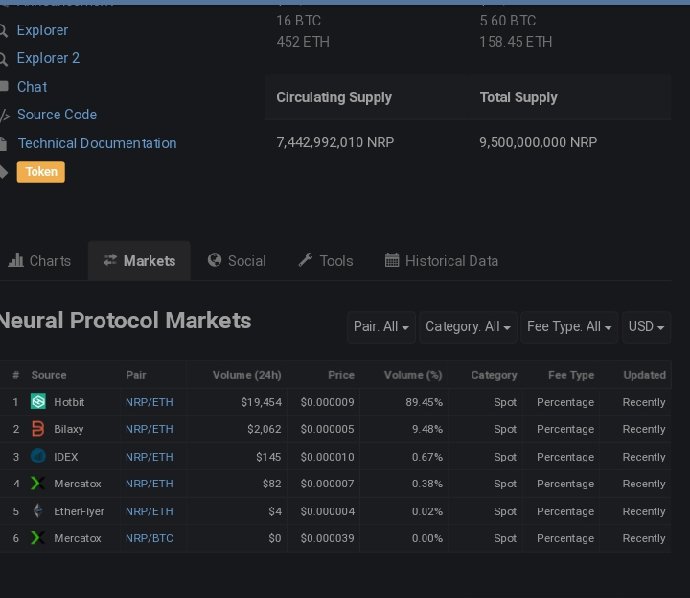
Task: Click the wrench icon on Tools tab
Action: click(305, 260)
